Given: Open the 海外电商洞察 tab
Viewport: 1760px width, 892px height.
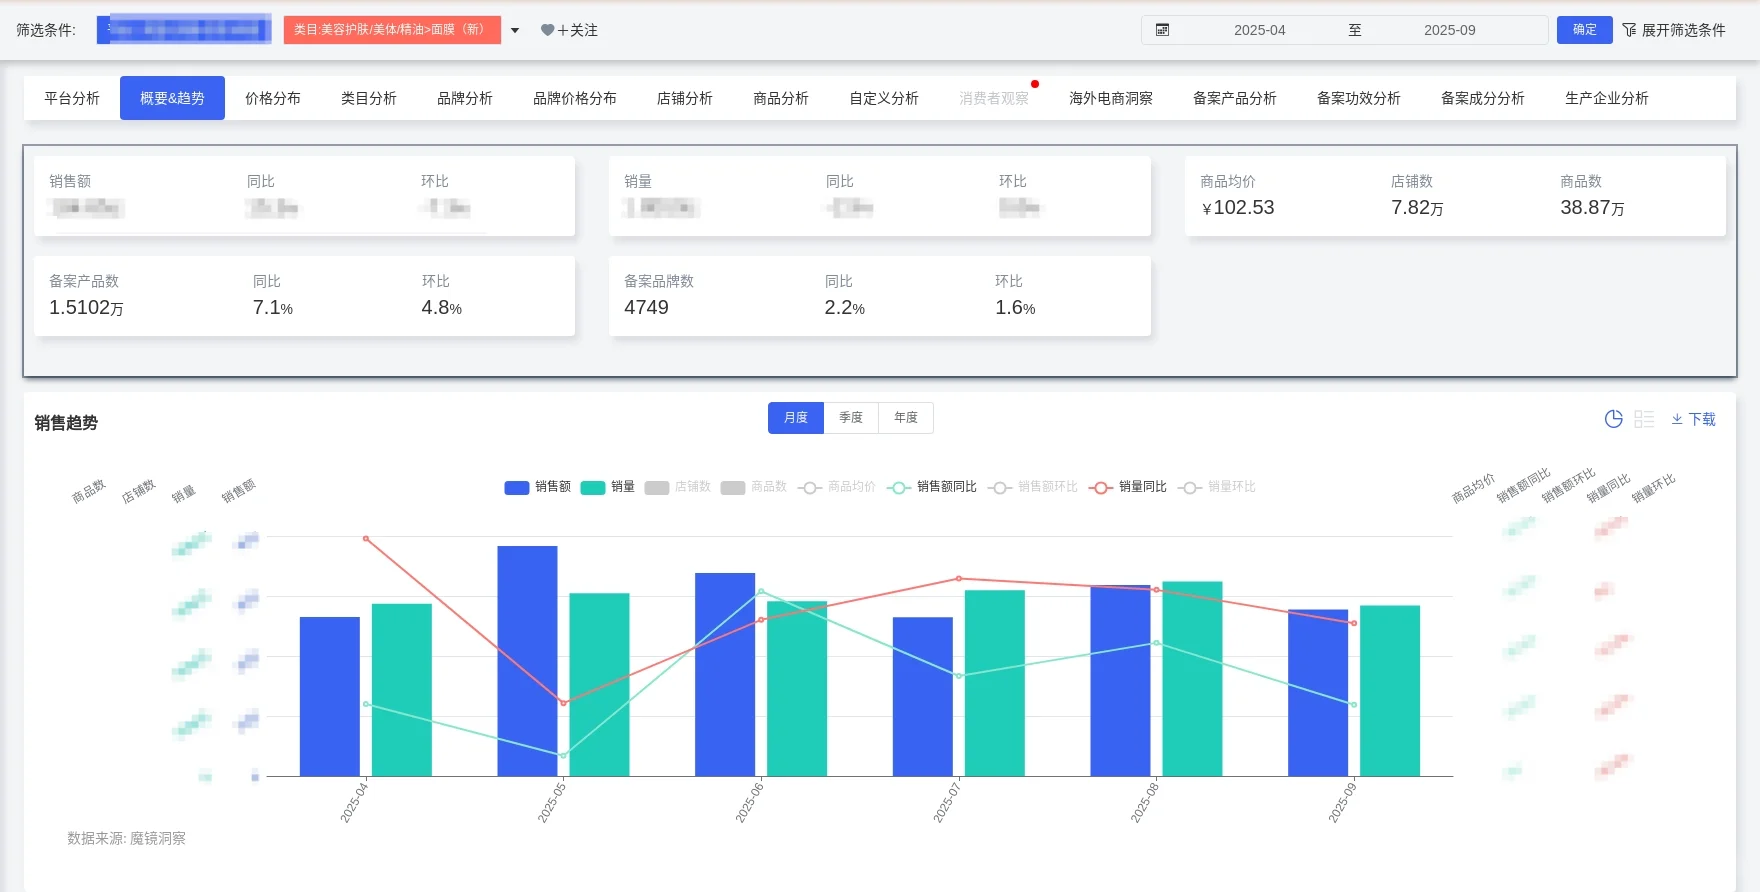Looking at the screenshot, I should click(1111, 98).
